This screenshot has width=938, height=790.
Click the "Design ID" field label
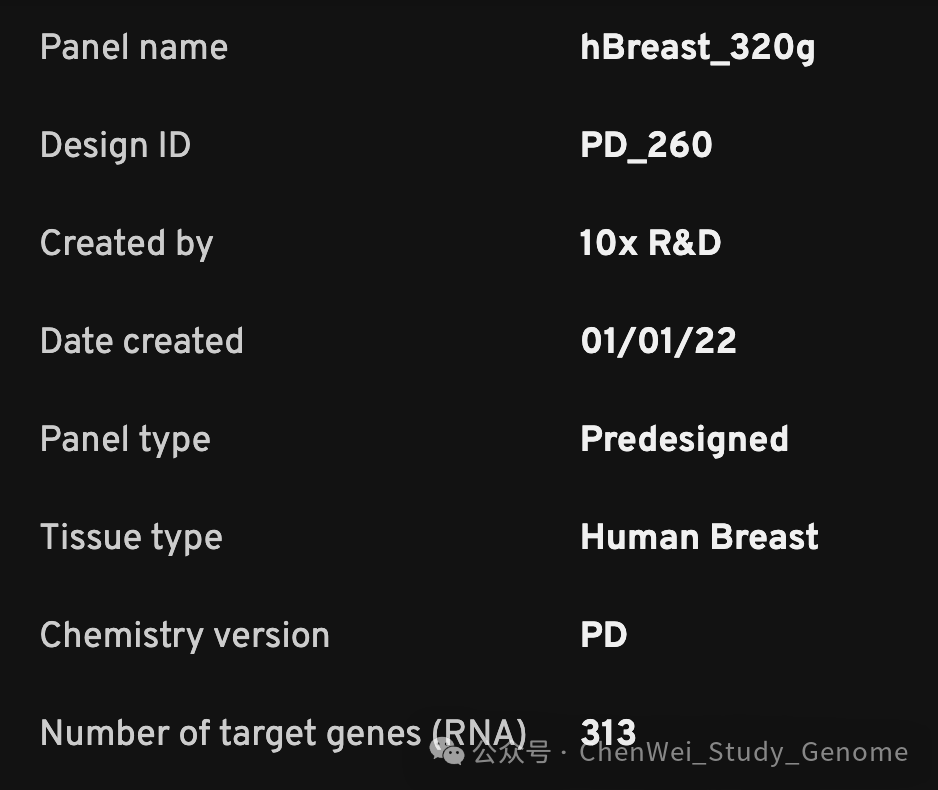click(115, 145)
